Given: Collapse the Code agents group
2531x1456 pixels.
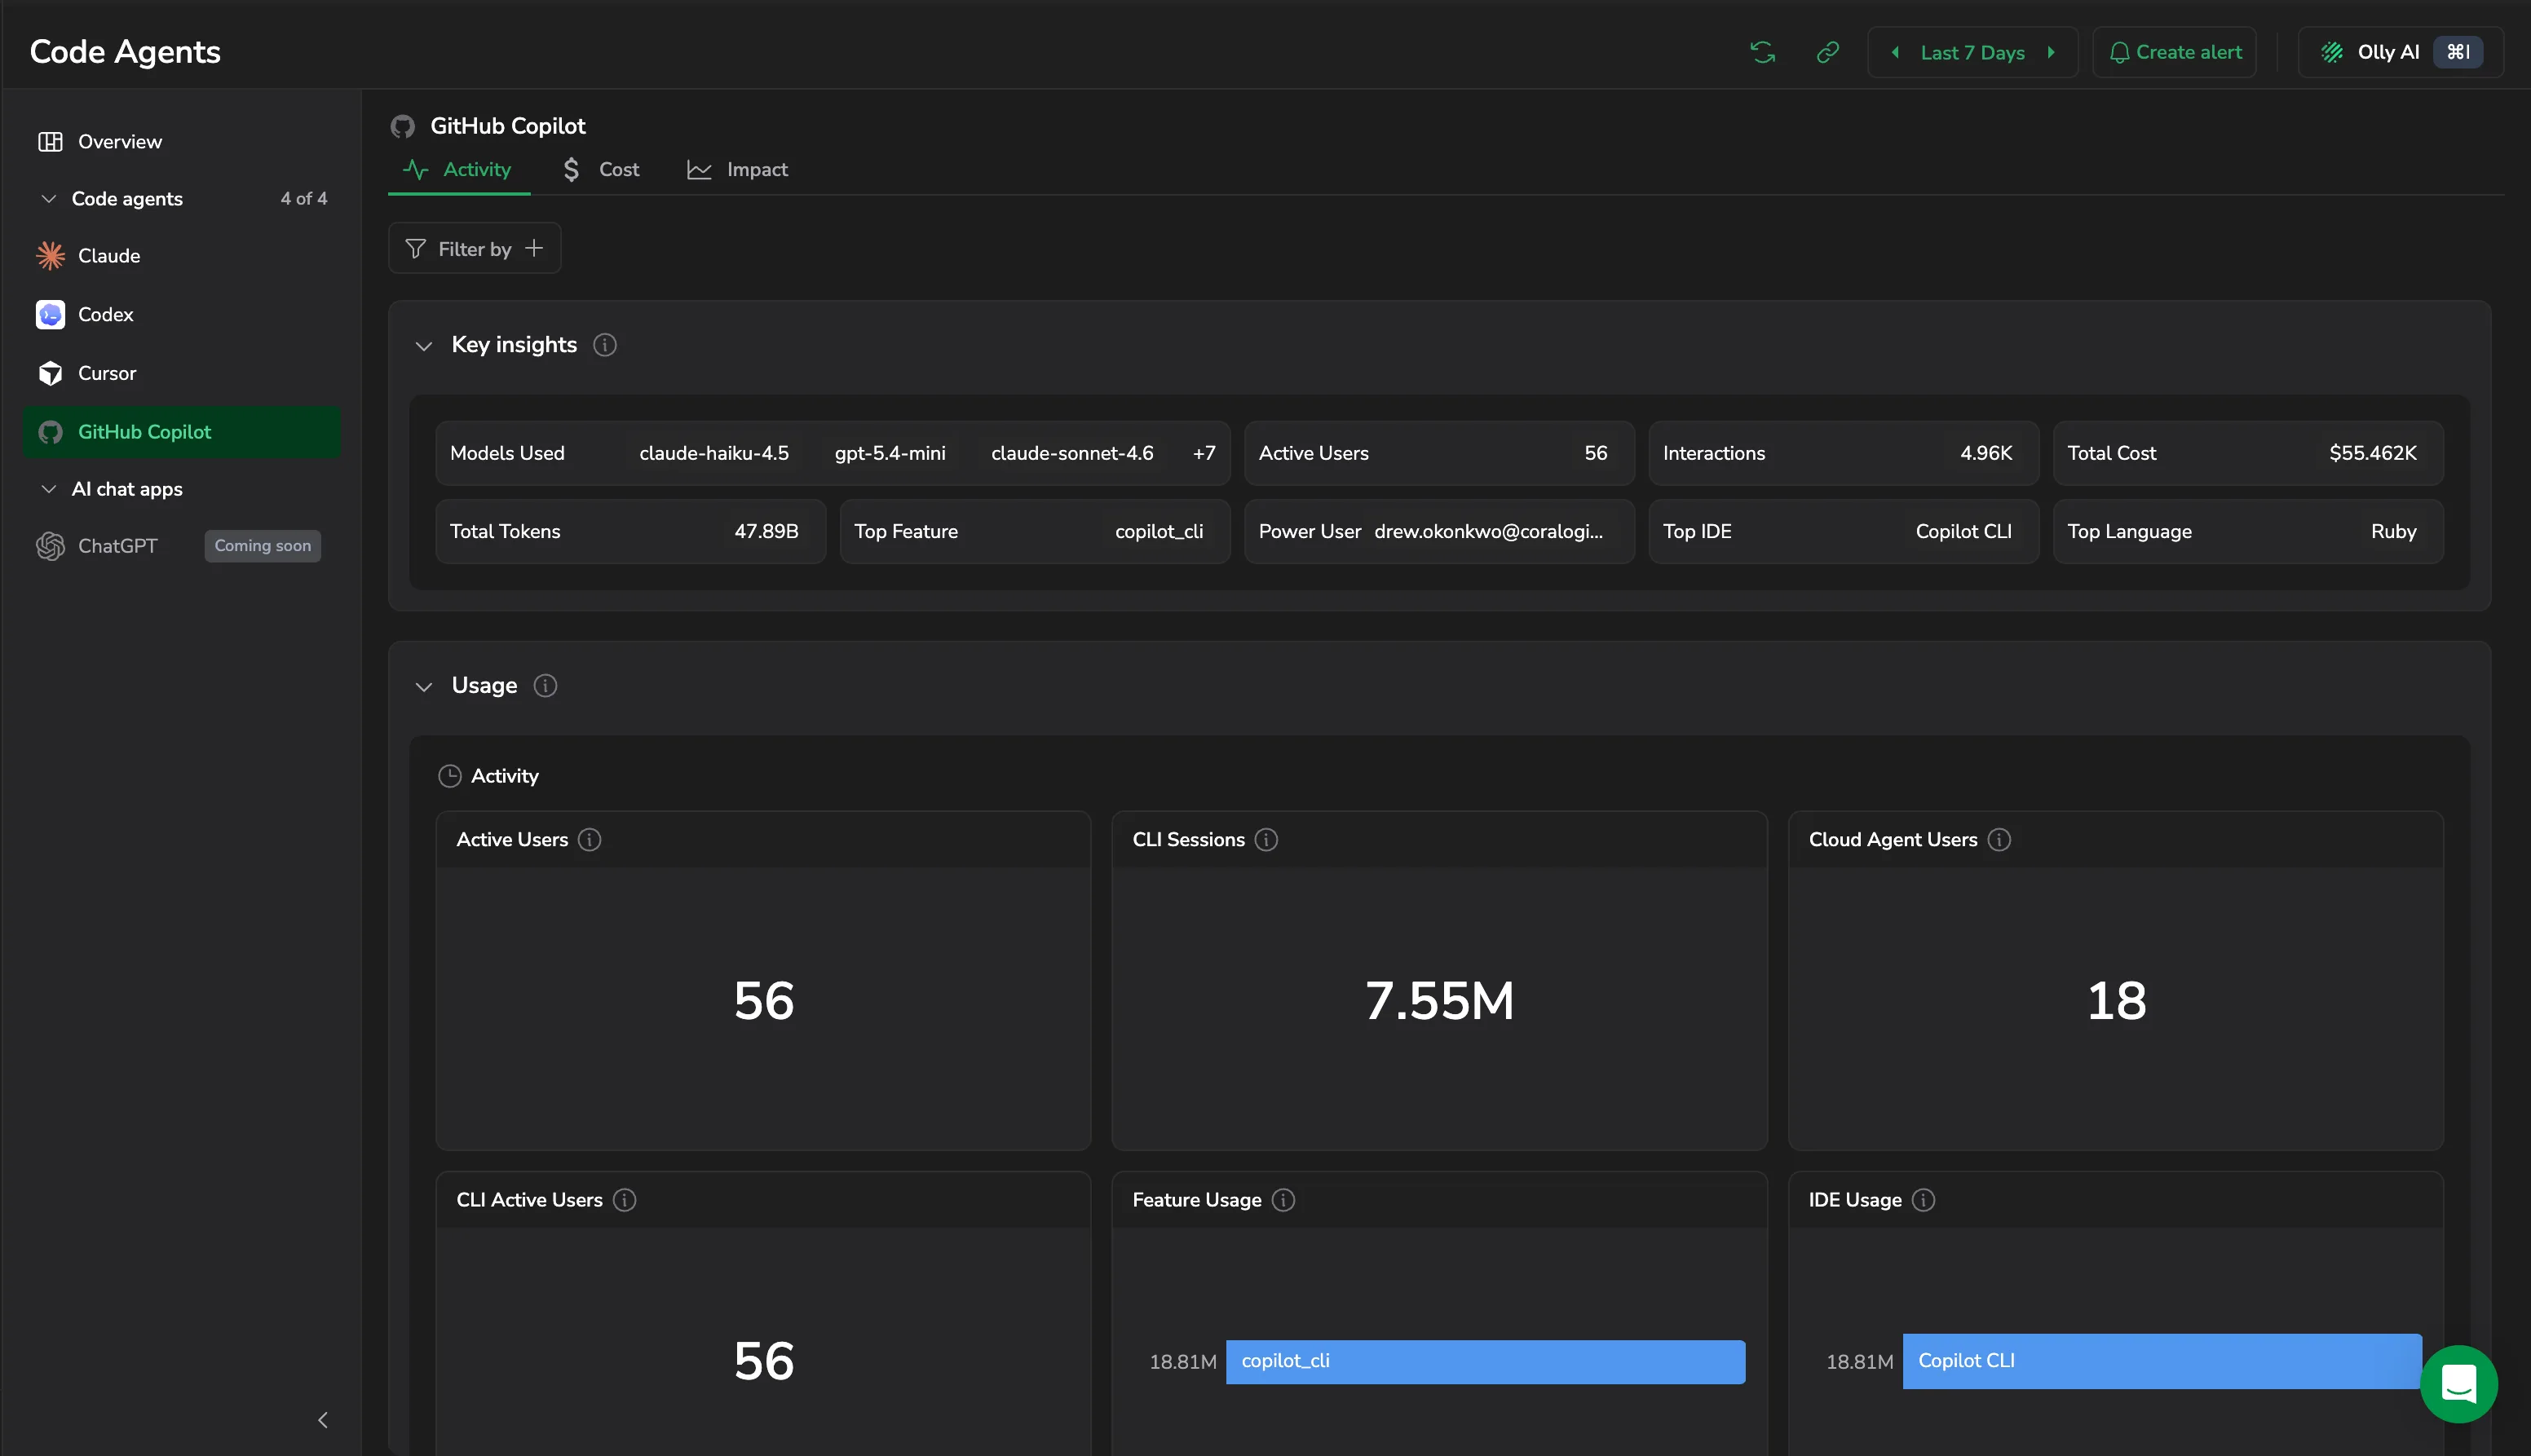Looking at the screenshot, I should [48, 199].
